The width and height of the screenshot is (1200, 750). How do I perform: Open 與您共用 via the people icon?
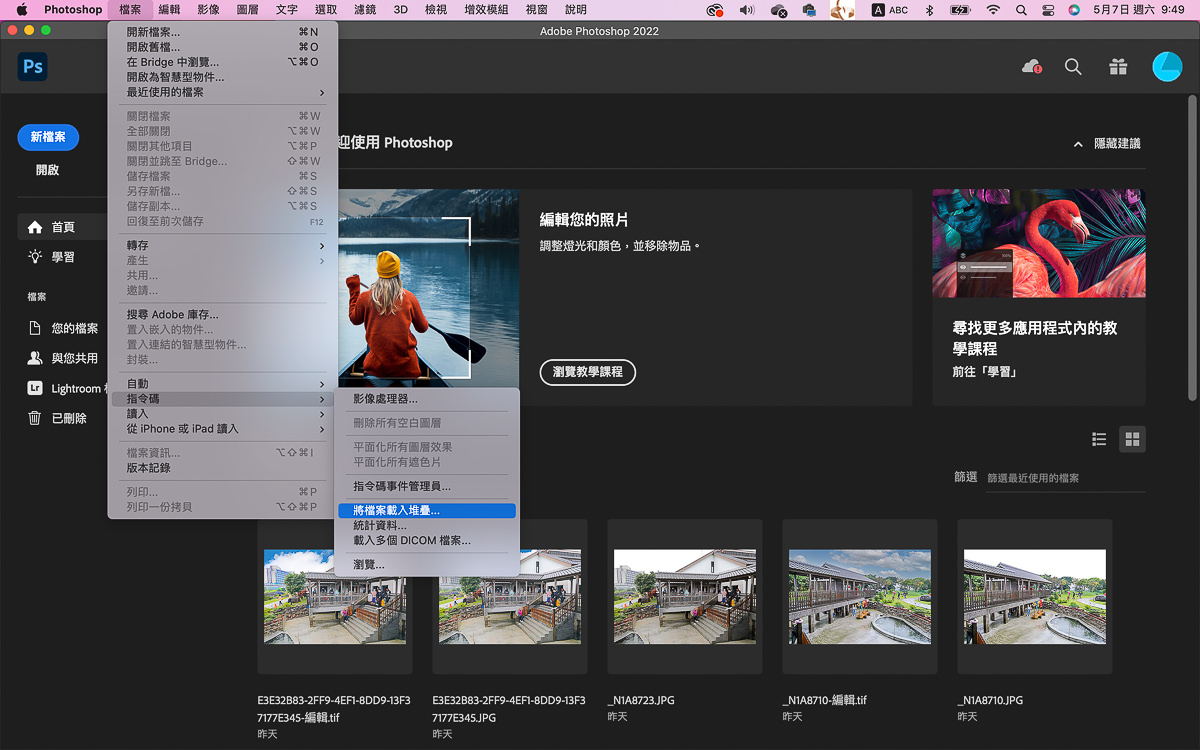35,358
